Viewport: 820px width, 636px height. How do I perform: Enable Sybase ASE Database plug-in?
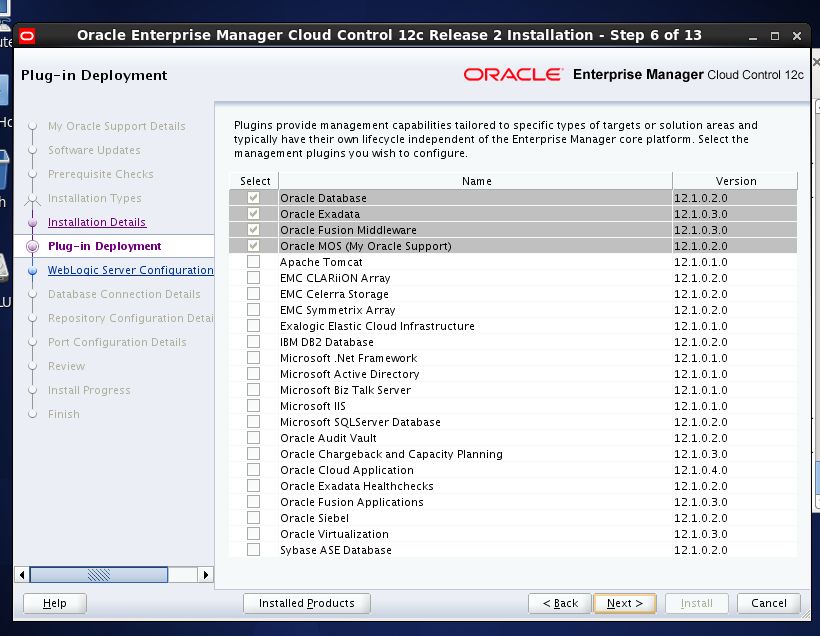[254, 550]
